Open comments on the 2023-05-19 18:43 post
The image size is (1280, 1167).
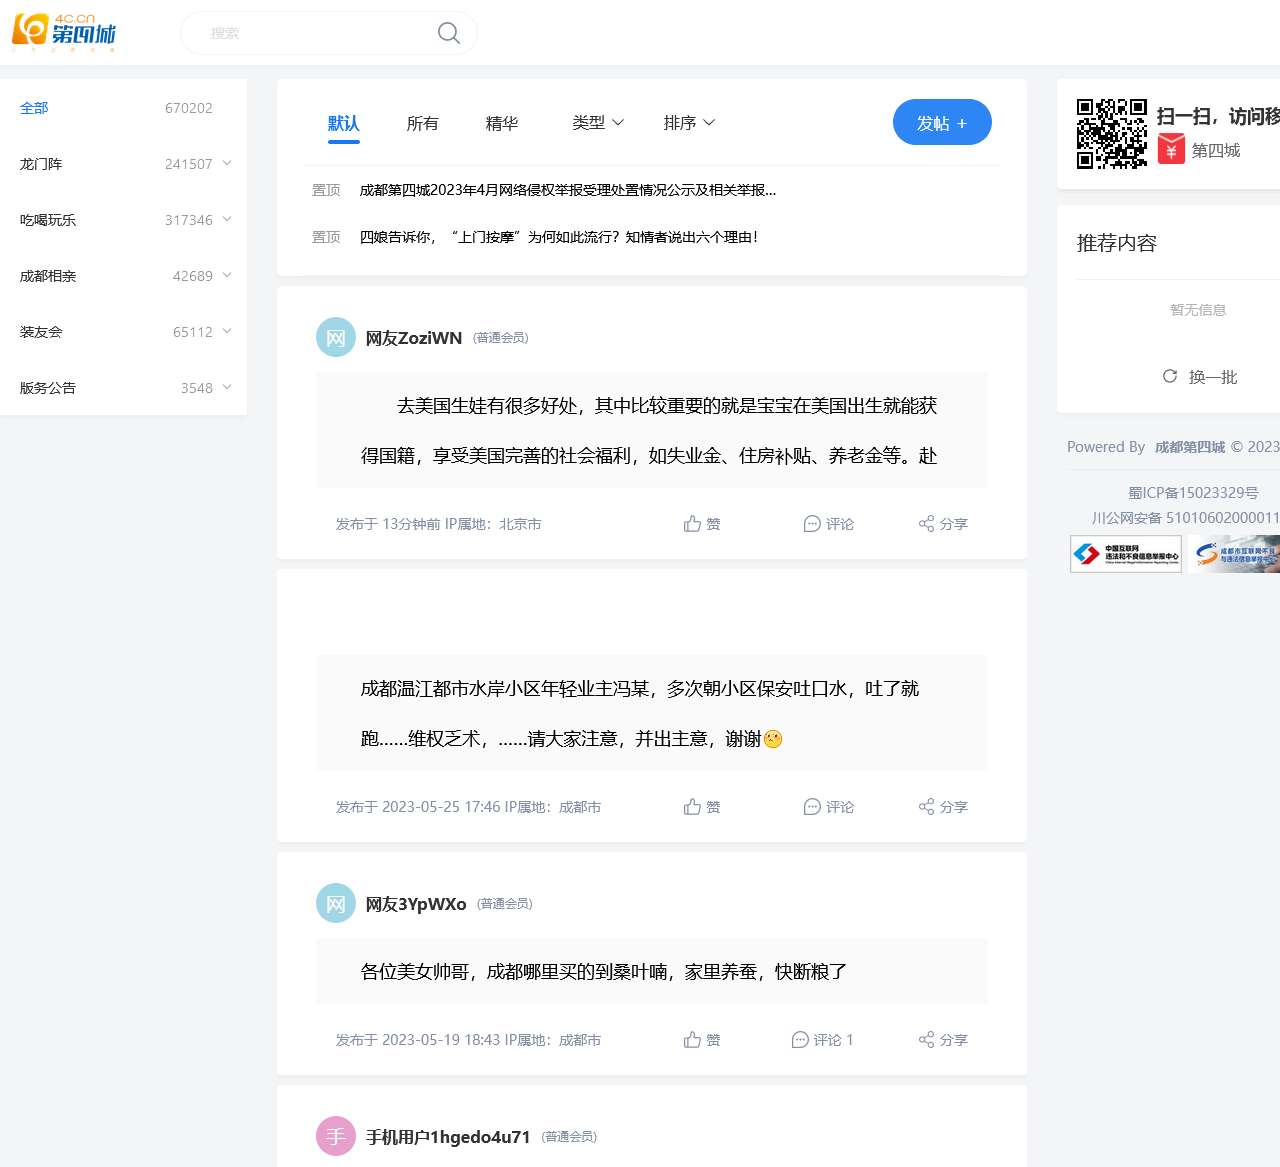822,1040
